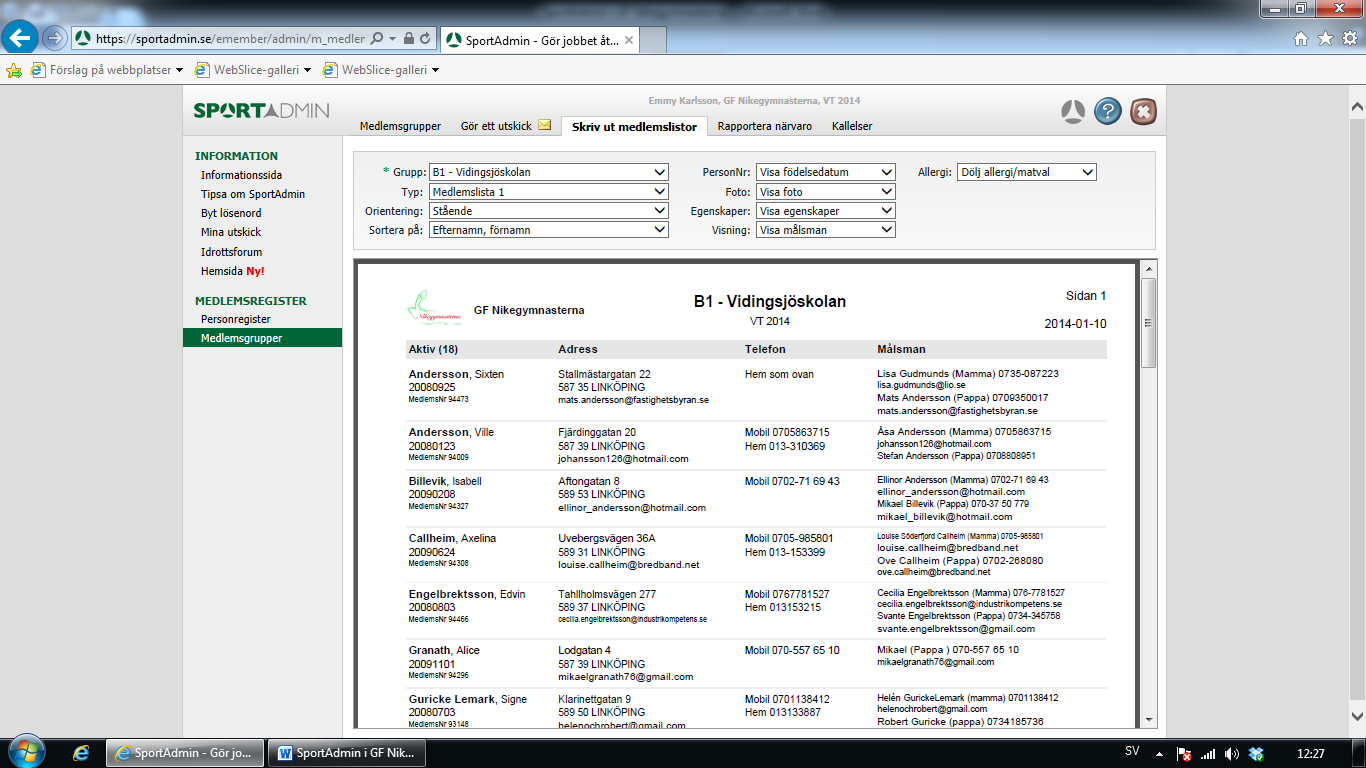The width and height of the screenshot is (1366, 768).
Task: Click the address Uvebergsvägen 36A
Action: [x=607, y=538]
